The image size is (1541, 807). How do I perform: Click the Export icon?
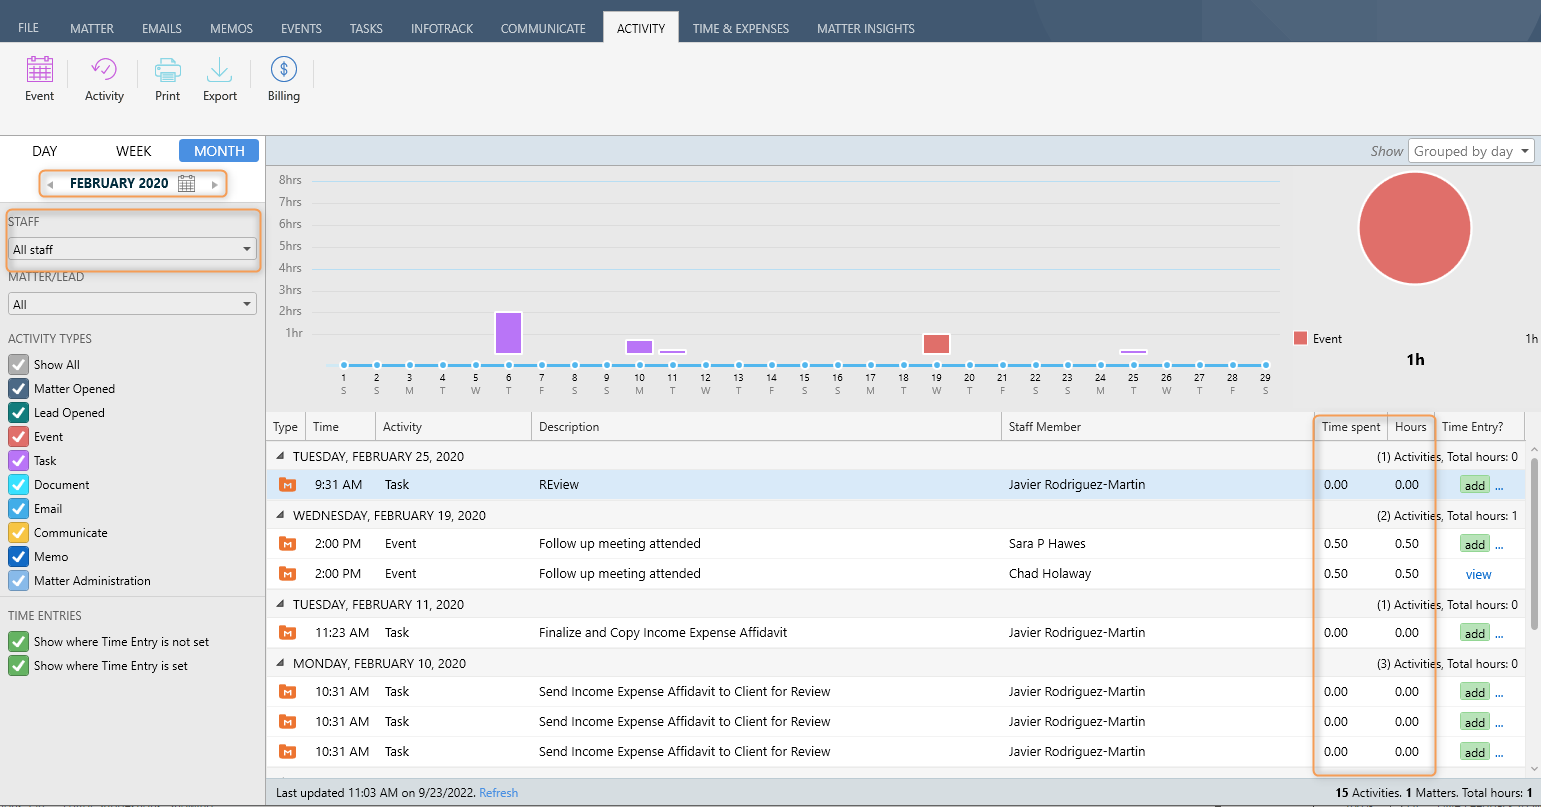pyautogui.click(x=219, y=69)
